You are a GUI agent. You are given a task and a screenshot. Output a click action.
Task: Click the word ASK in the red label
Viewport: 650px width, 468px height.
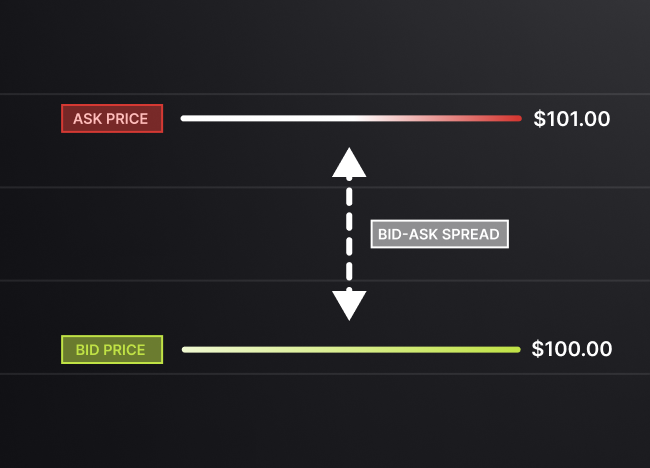tap(87, 119)
